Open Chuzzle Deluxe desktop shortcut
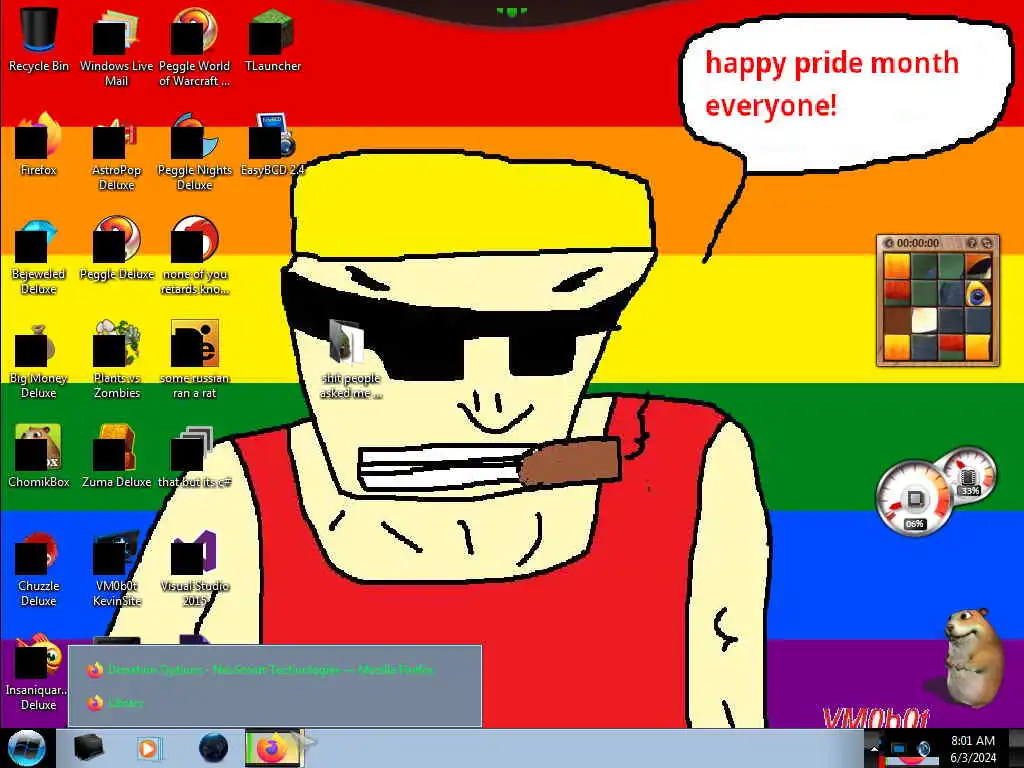The image size is (1024, 768). pos(39,567)
